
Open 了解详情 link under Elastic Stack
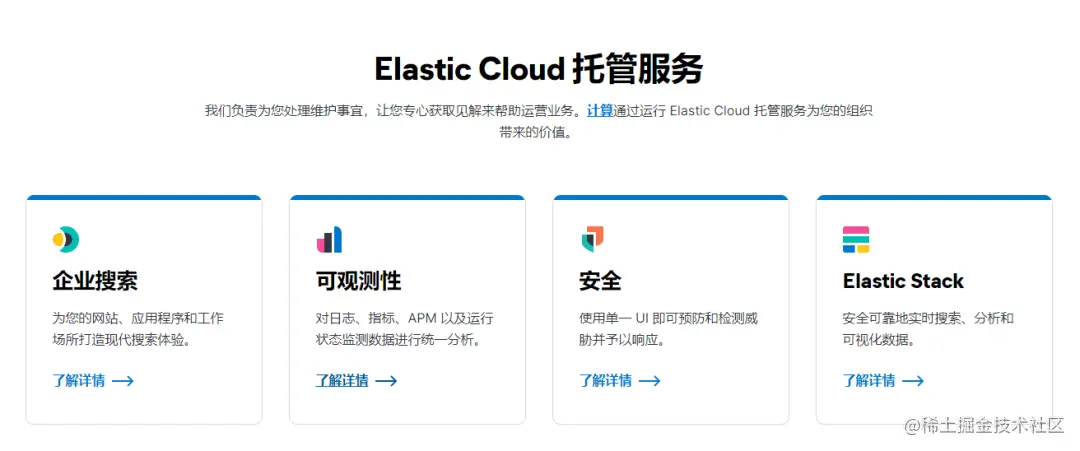pyautogui.click(x=869, y=380)
